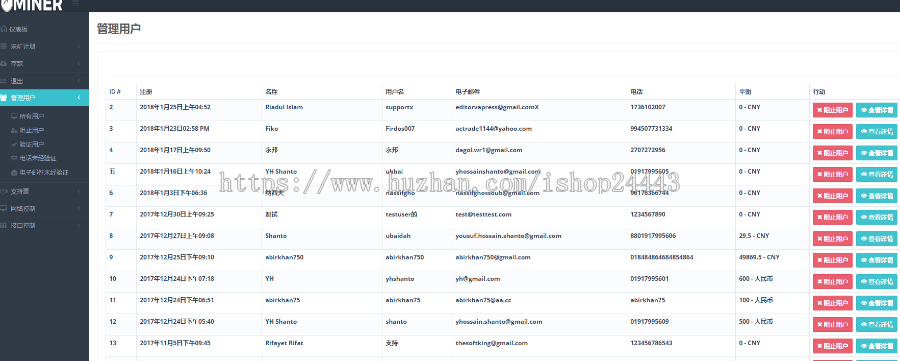Expand chevron next to 接口控制
This screenshot has height=361, width=900.
tap(79, 226)
